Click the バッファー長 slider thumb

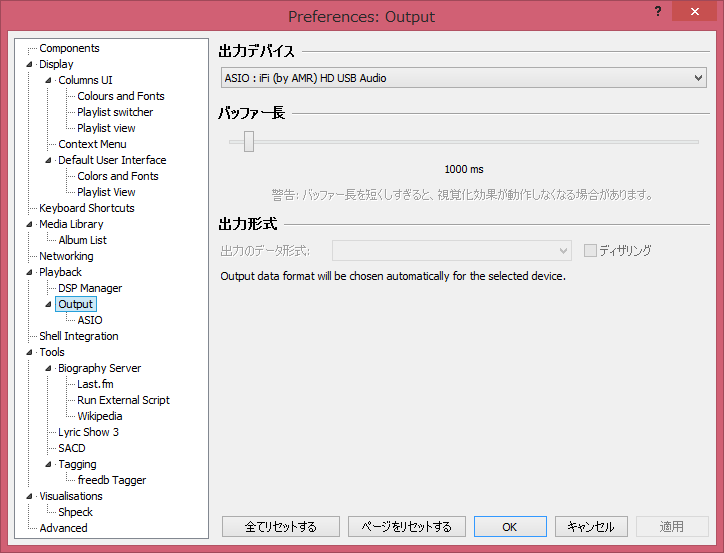click(x=249, y=142)
